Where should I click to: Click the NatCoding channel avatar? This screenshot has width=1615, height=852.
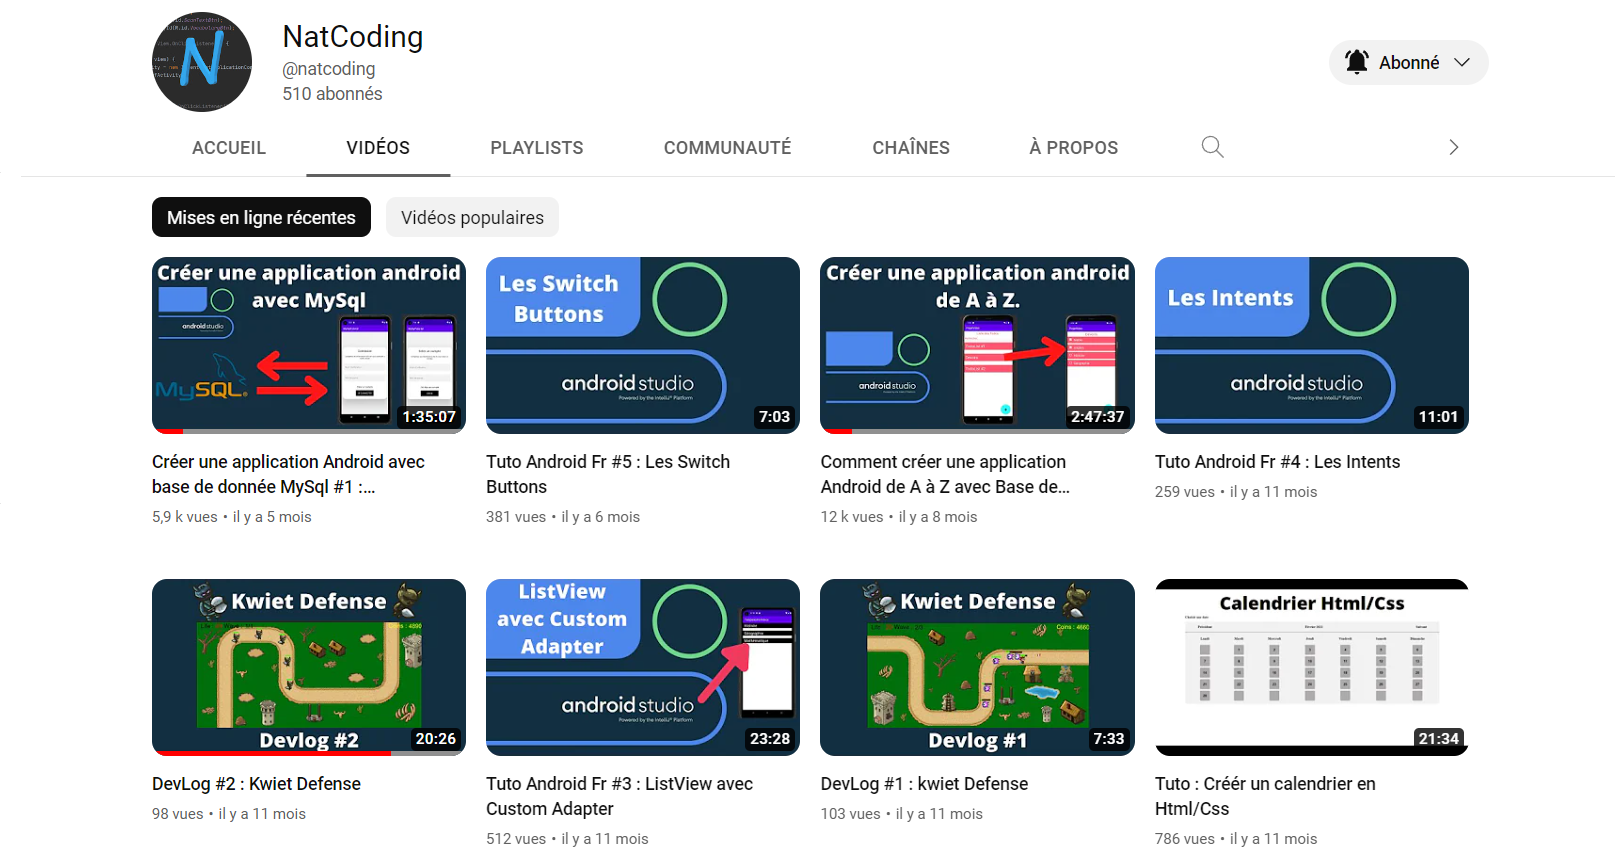tap(202, 62)
